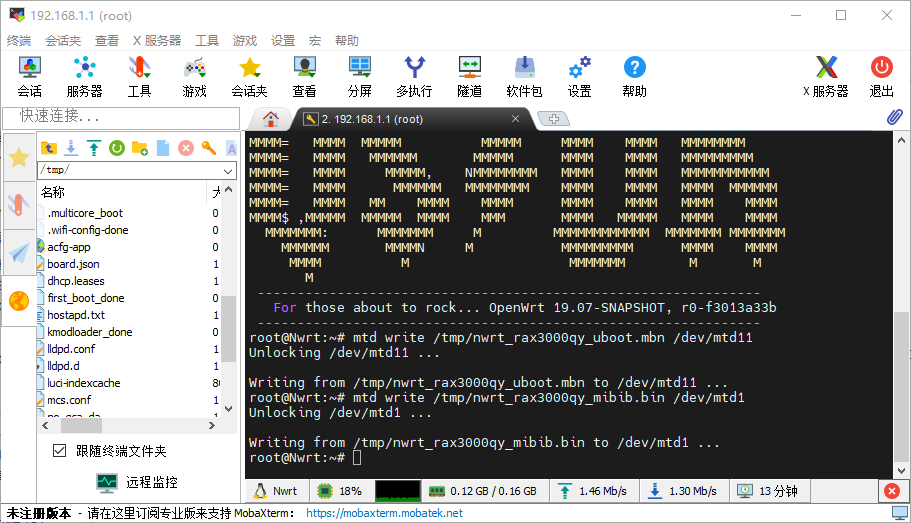Open the 设置 menu in menu bar
The height and width of the screenshot is (523, 911).
(283, 41)
